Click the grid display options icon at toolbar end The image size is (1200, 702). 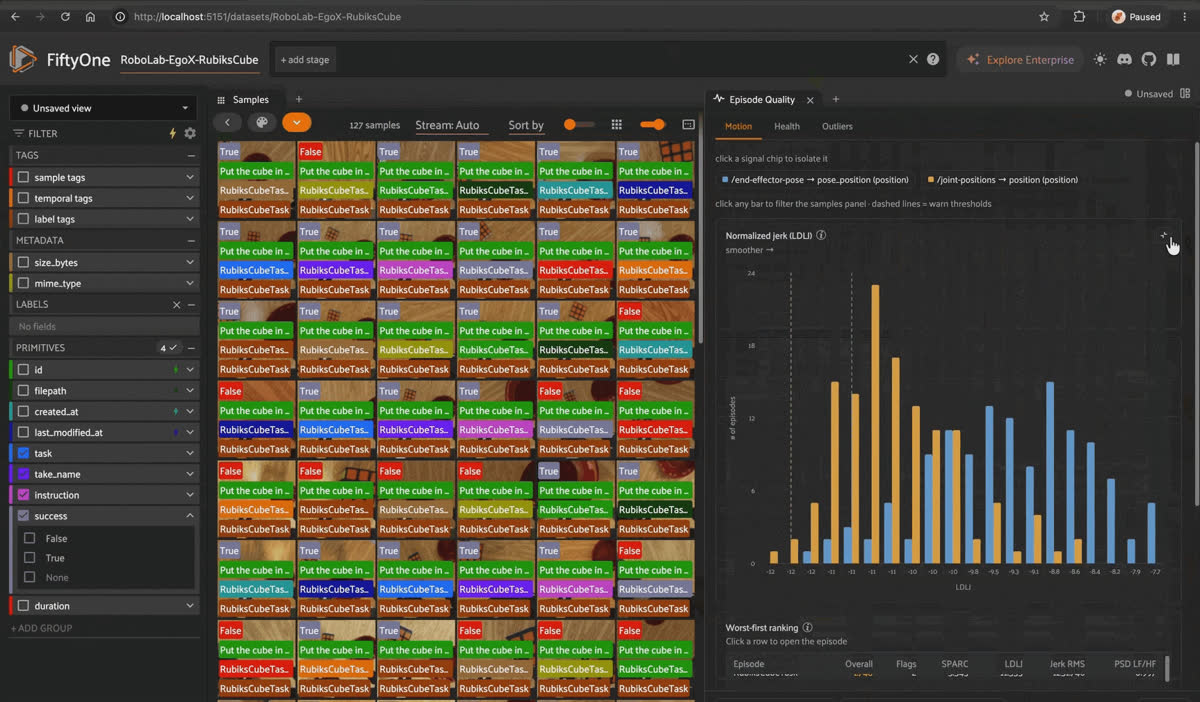(688, 125)
